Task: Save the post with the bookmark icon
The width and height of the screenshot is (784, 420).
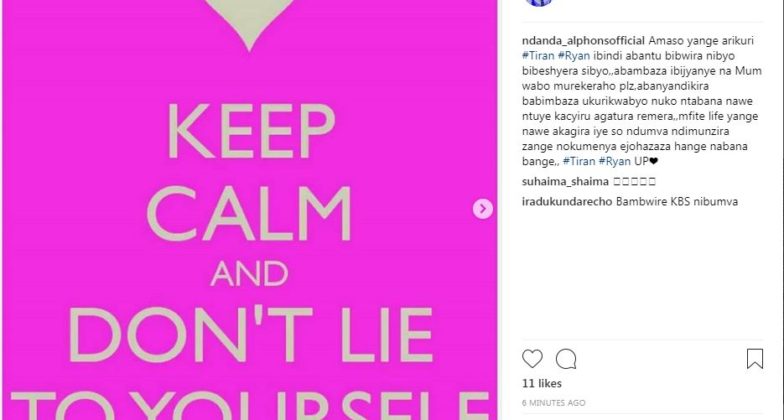Action: (x=754, y=359)
